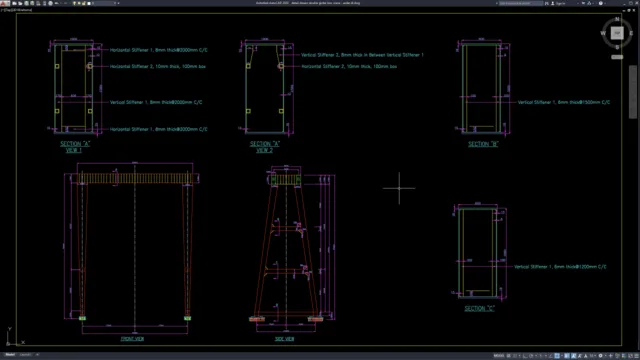
Task: Click the Save As icon
Action: (x=32, y=3)
